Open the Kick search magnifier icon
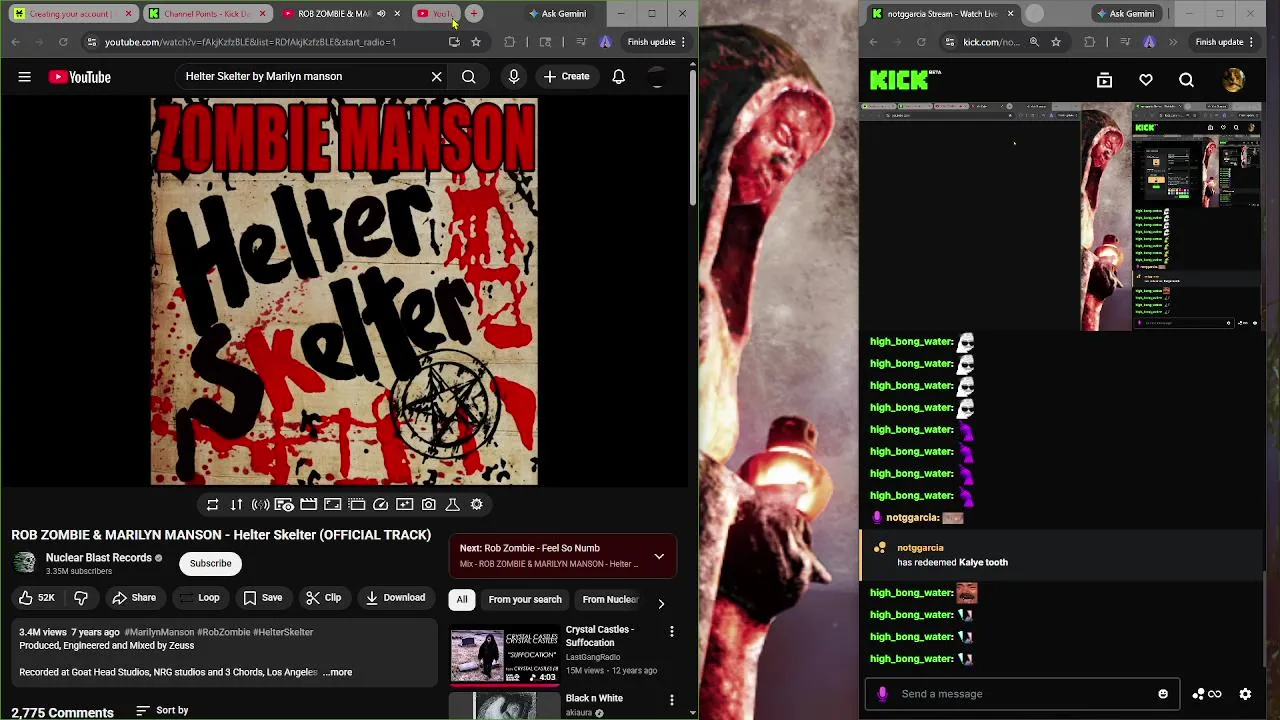 (x=1186, y=80)
